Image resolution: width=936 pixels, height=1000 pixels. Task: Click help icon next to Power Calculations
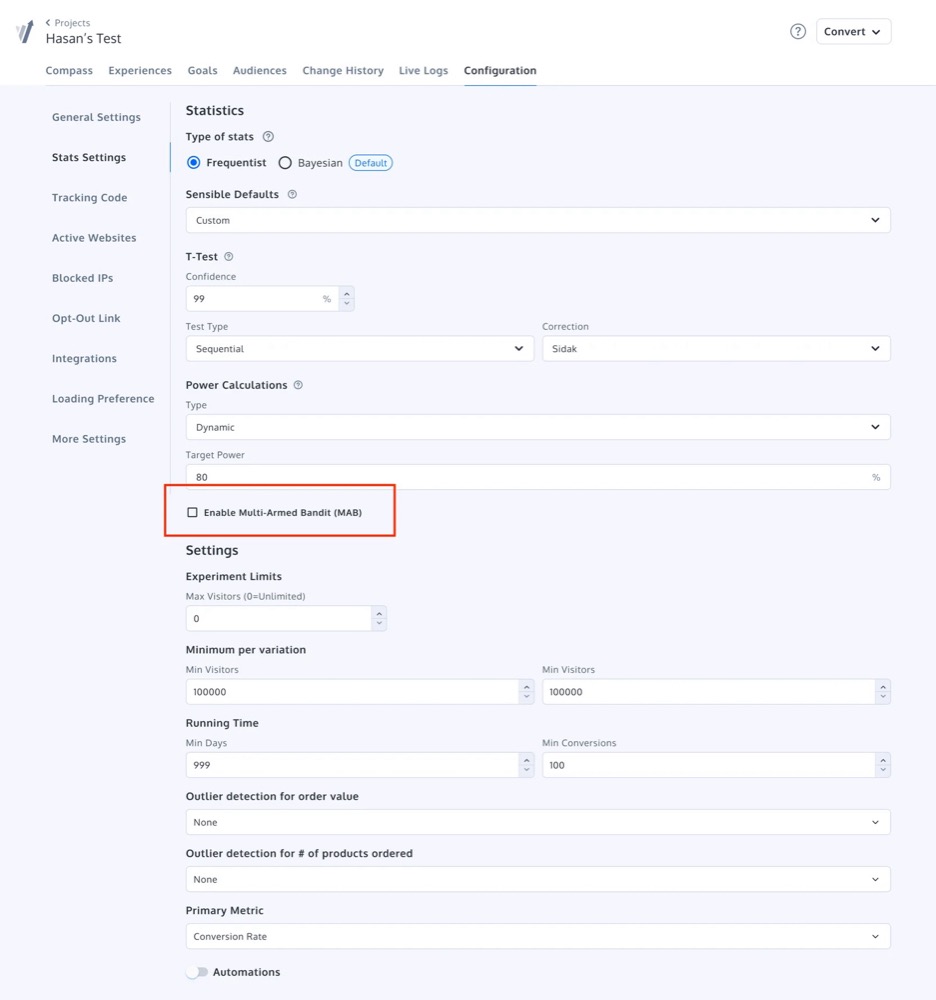[298, 385]
